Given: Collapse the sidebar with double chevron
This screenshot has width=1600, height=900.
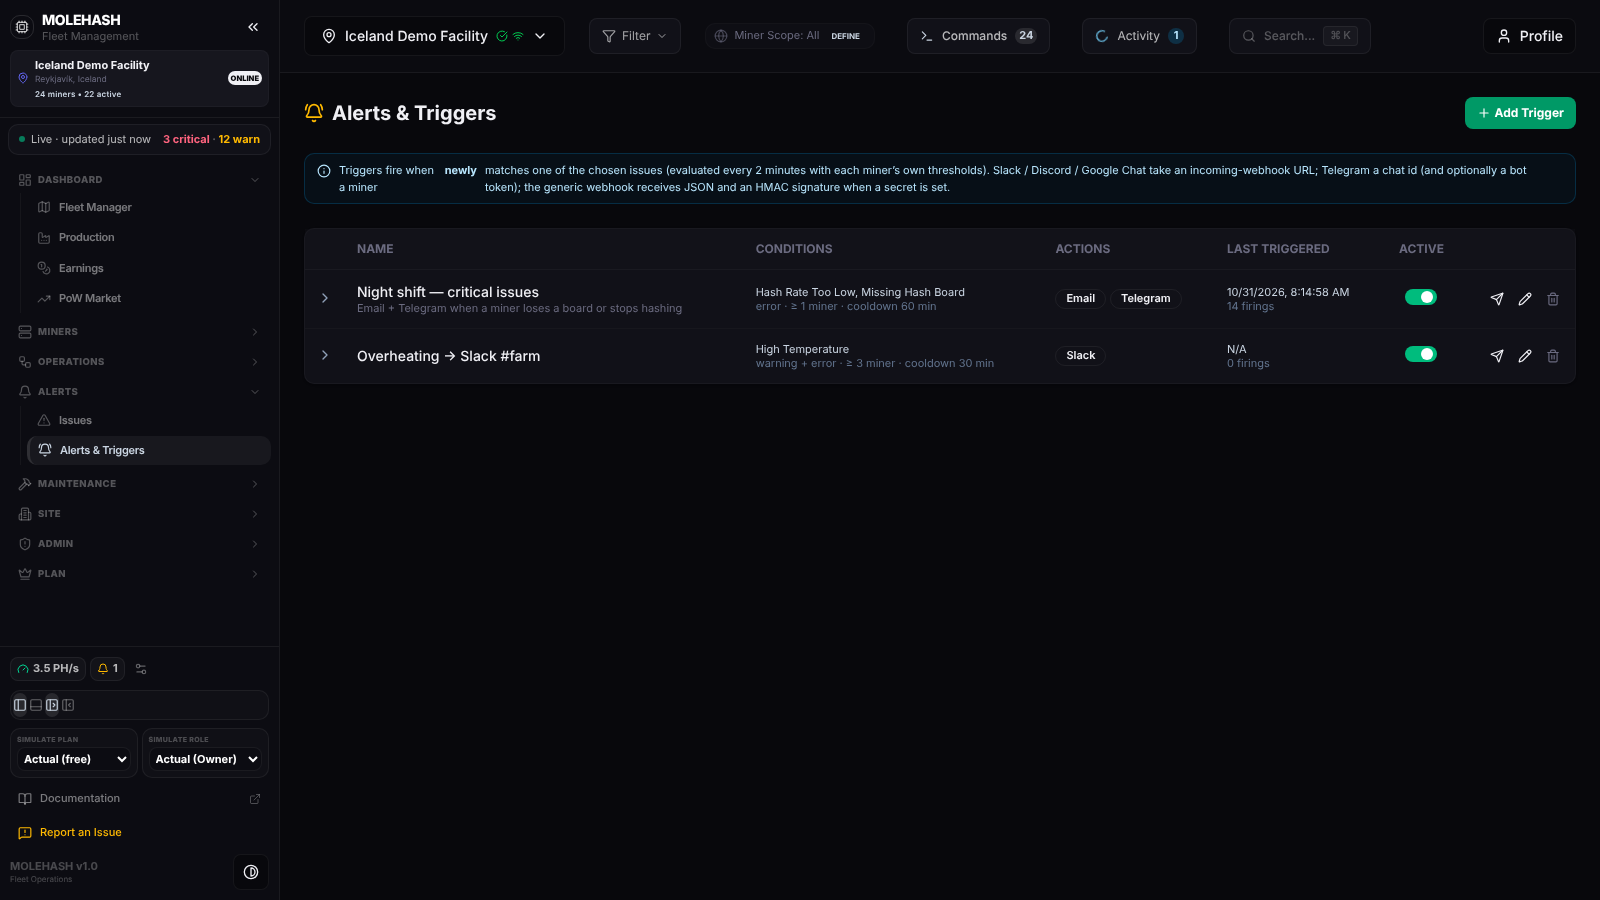Looking at the screenshot, I should tap(253, 27).
